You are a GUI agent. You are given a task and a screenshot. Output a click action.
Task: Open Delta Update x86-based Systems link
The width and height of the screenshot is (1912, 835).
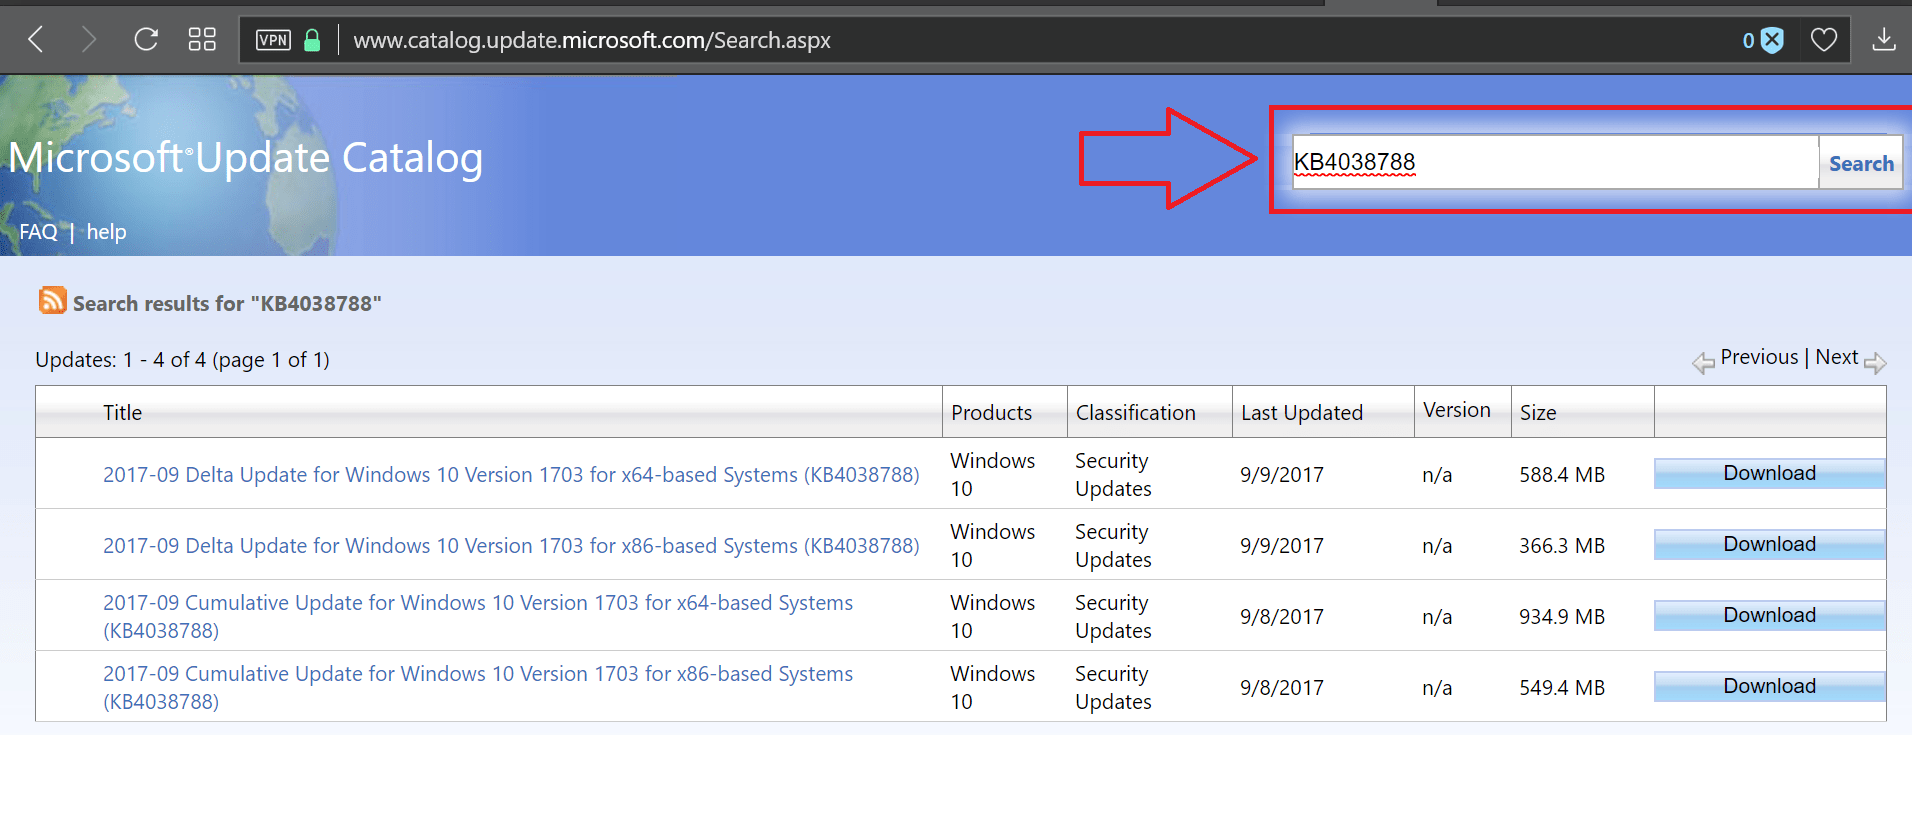point(511,546)
